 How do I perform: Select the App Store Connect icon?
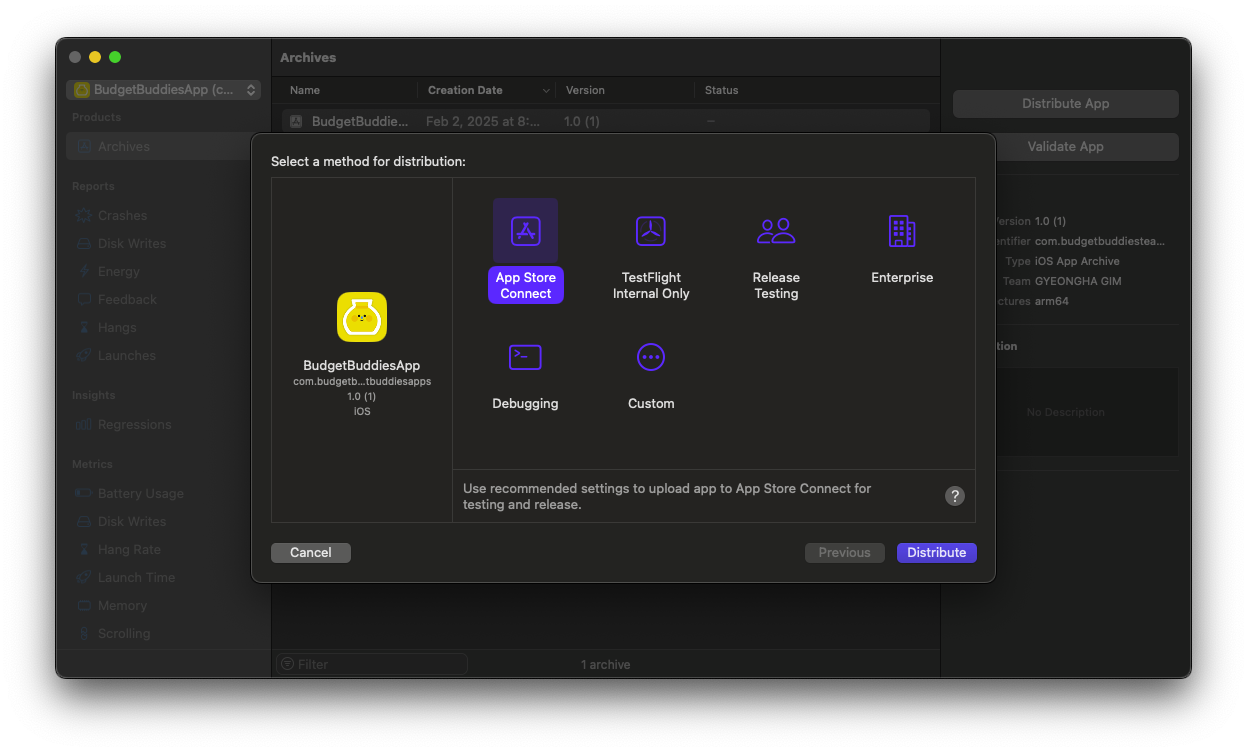[x=526, y=231]
